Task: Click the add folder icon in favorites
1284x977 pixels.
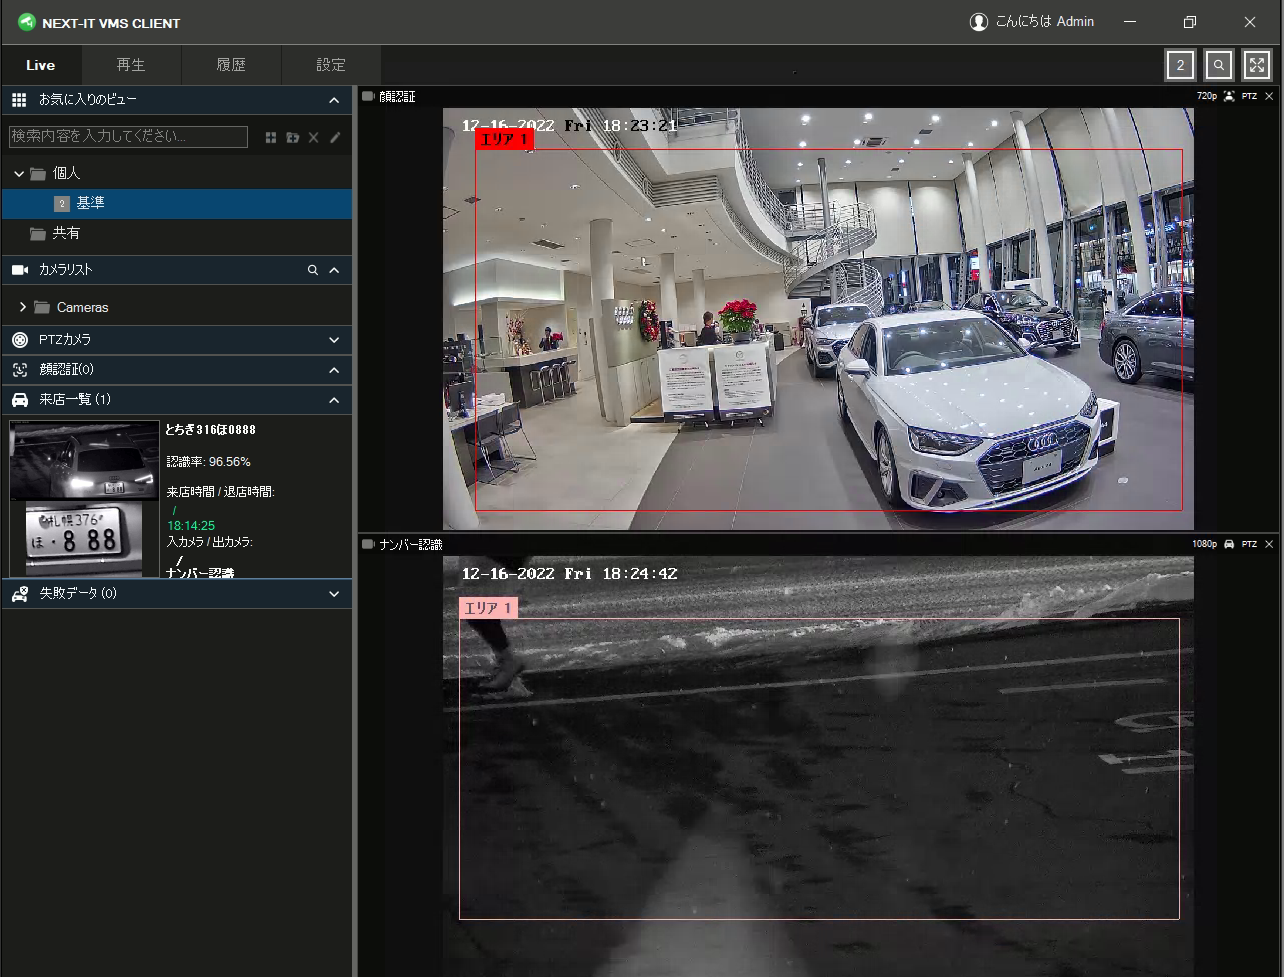Action: [x=292, y=137]
